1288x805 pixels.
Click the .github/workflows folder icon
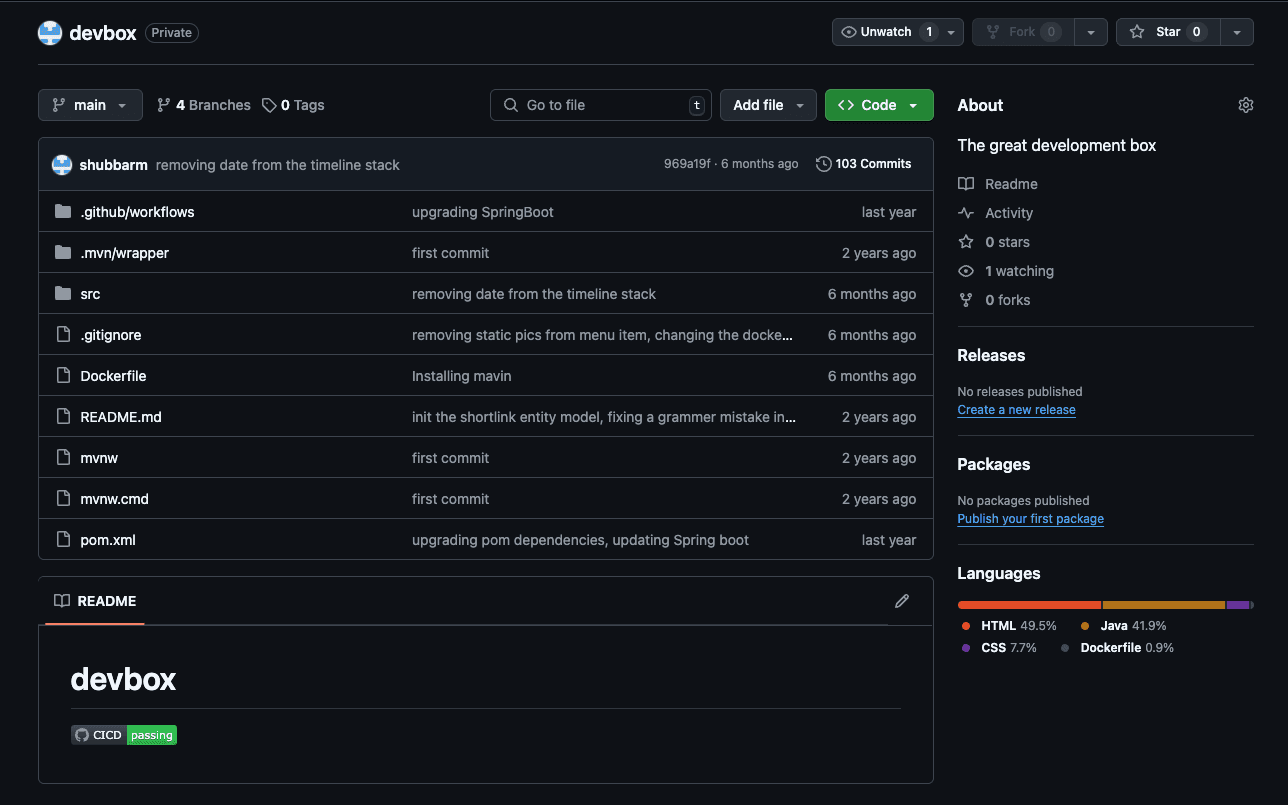(x=63, y=212)
